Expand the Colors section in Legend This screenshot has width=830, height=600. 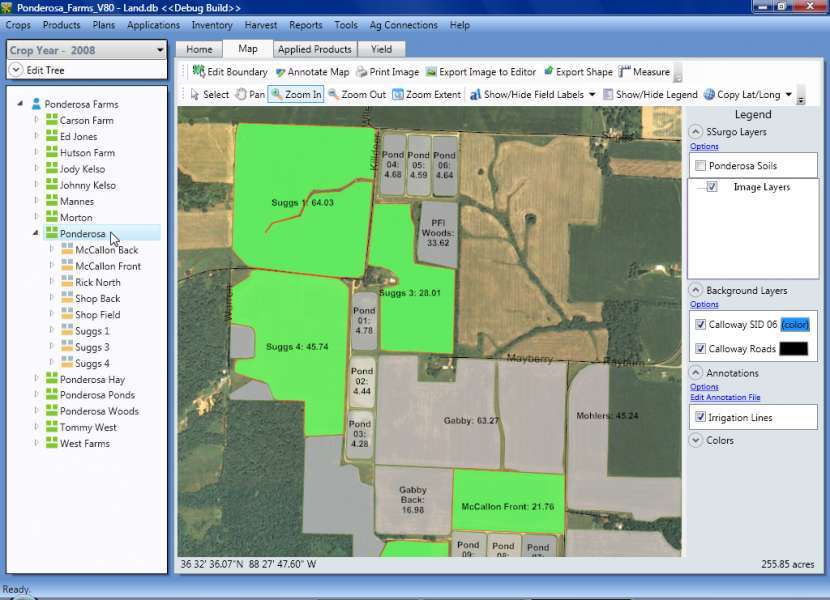[694, 440]
